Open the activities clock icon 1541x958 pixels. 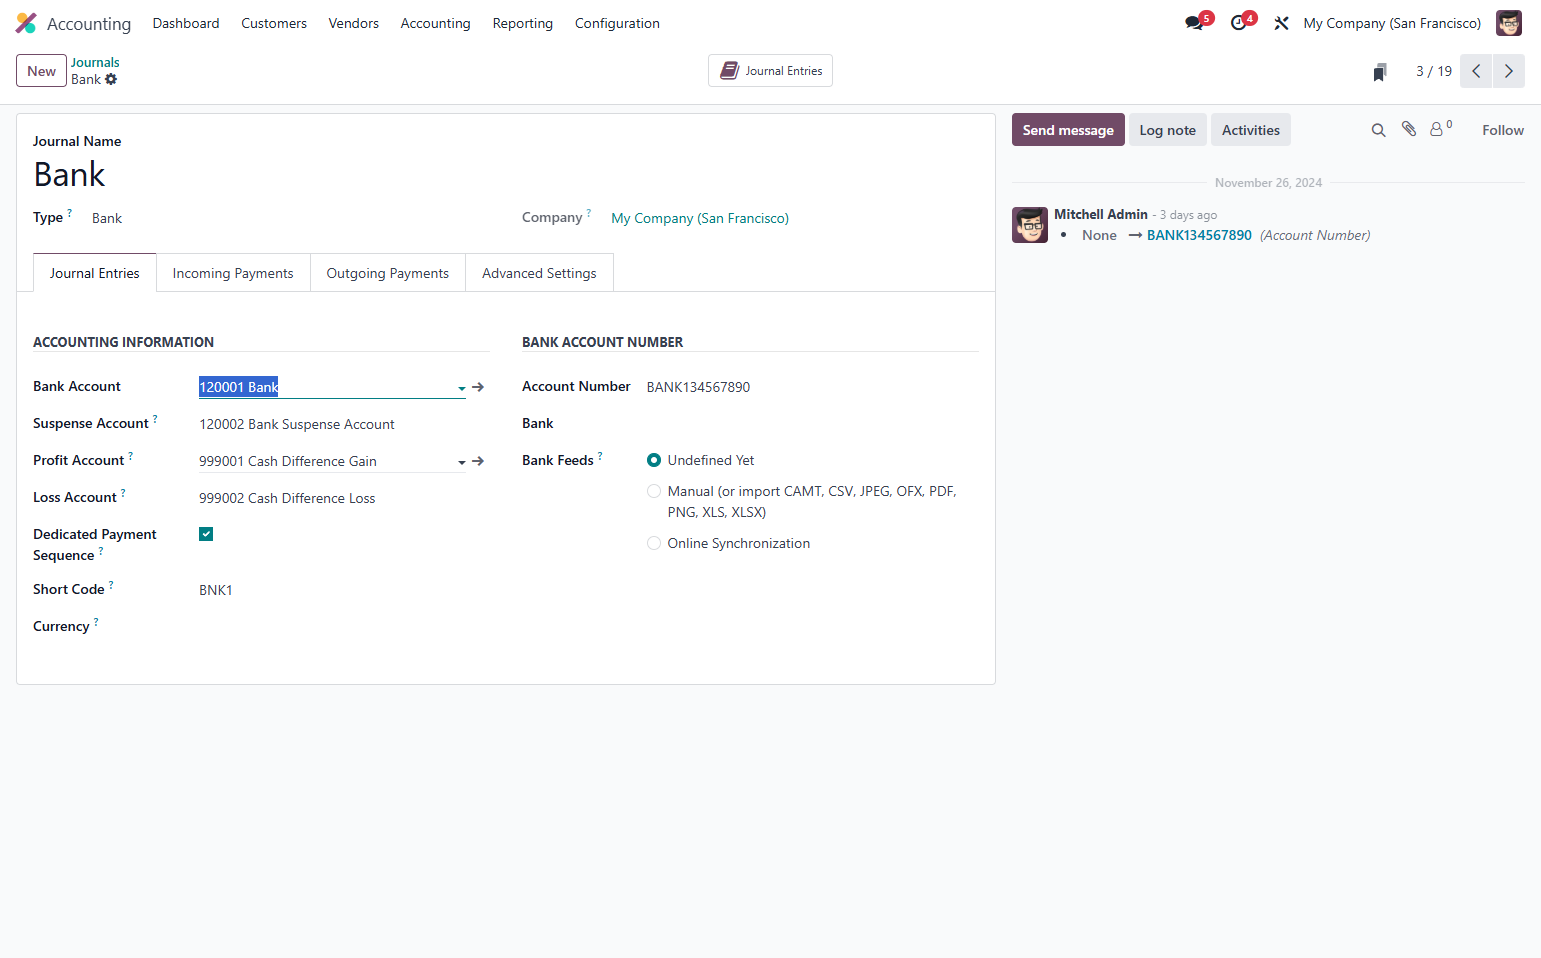pyautogui.click(x=1238, y=23)
